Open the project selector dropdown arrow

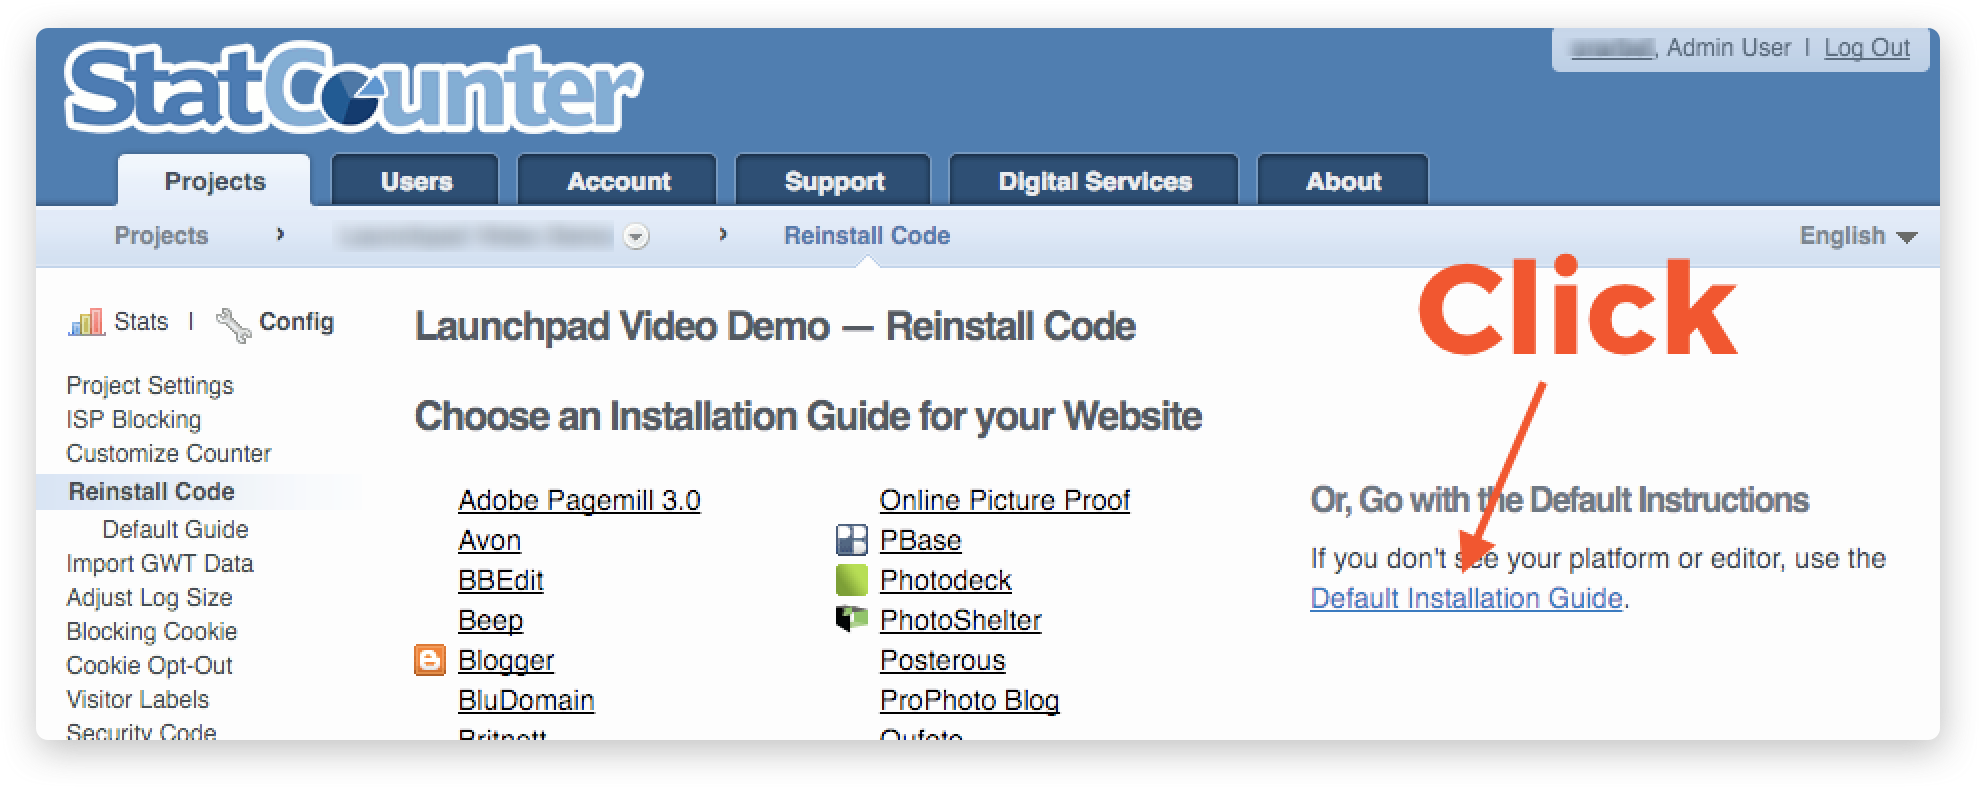[x=637, y=236]
